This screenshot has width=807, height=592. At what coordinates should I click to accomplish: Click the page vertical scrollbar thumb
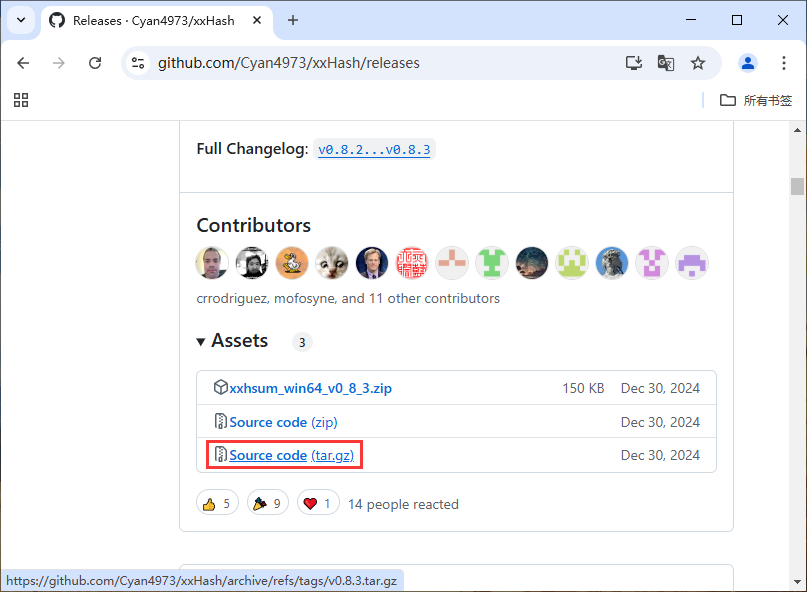[797, 186]
